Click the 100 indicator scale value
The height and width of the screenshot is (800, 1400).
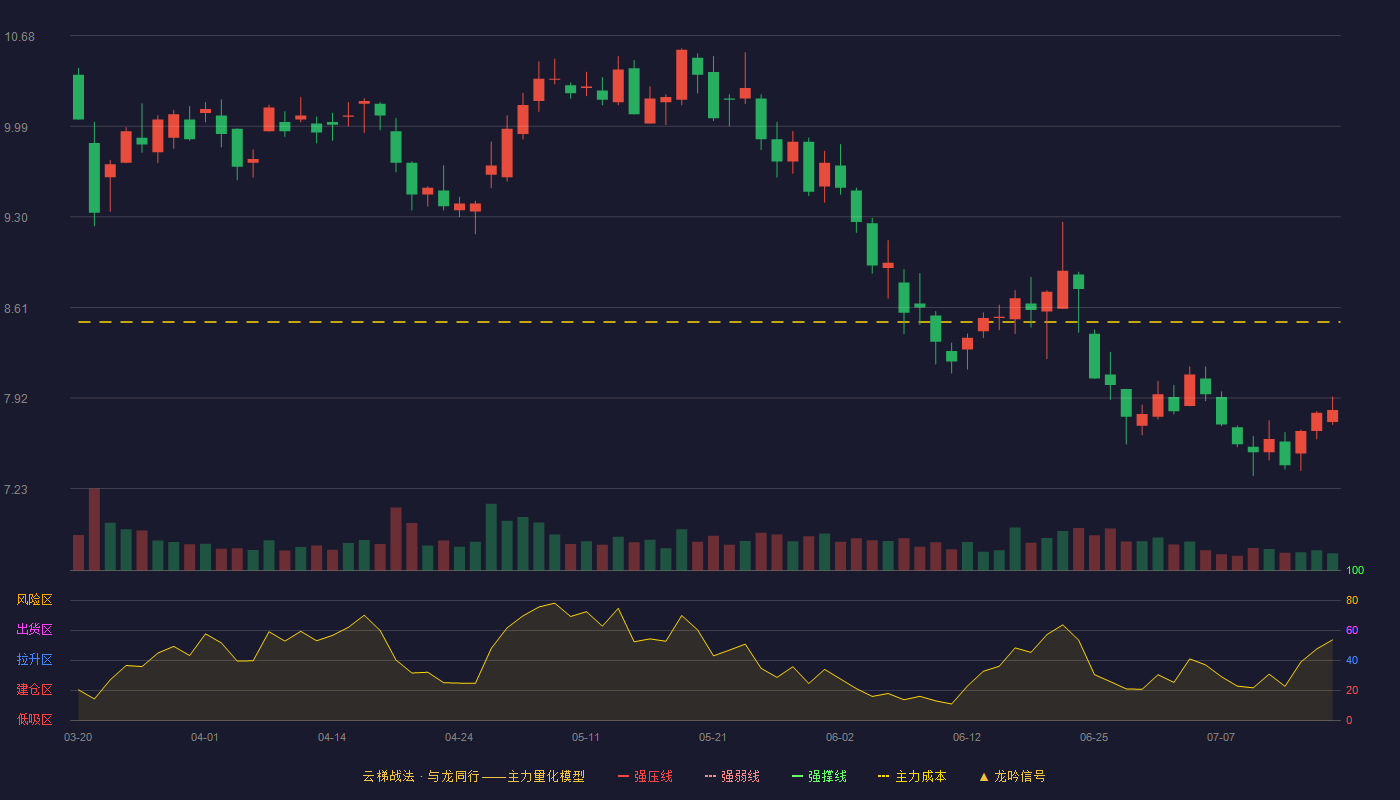[x=1355, y=571]
